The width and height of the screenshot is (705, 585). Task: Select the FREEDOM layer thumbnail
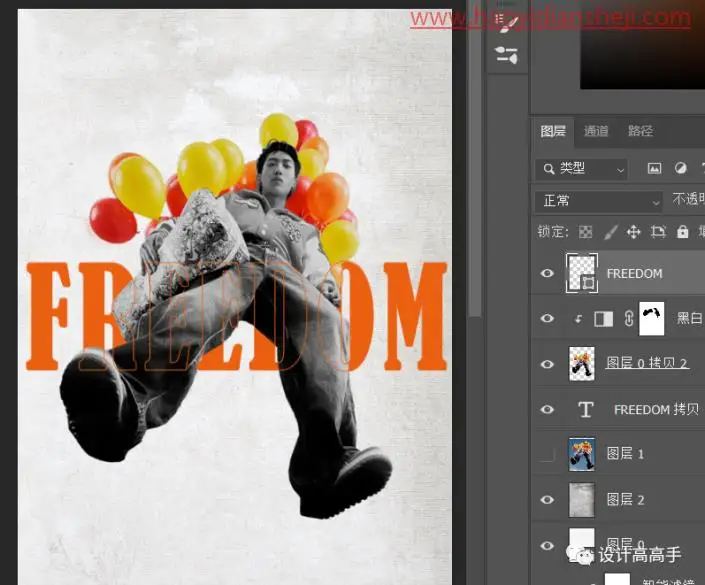coord(582,273)
